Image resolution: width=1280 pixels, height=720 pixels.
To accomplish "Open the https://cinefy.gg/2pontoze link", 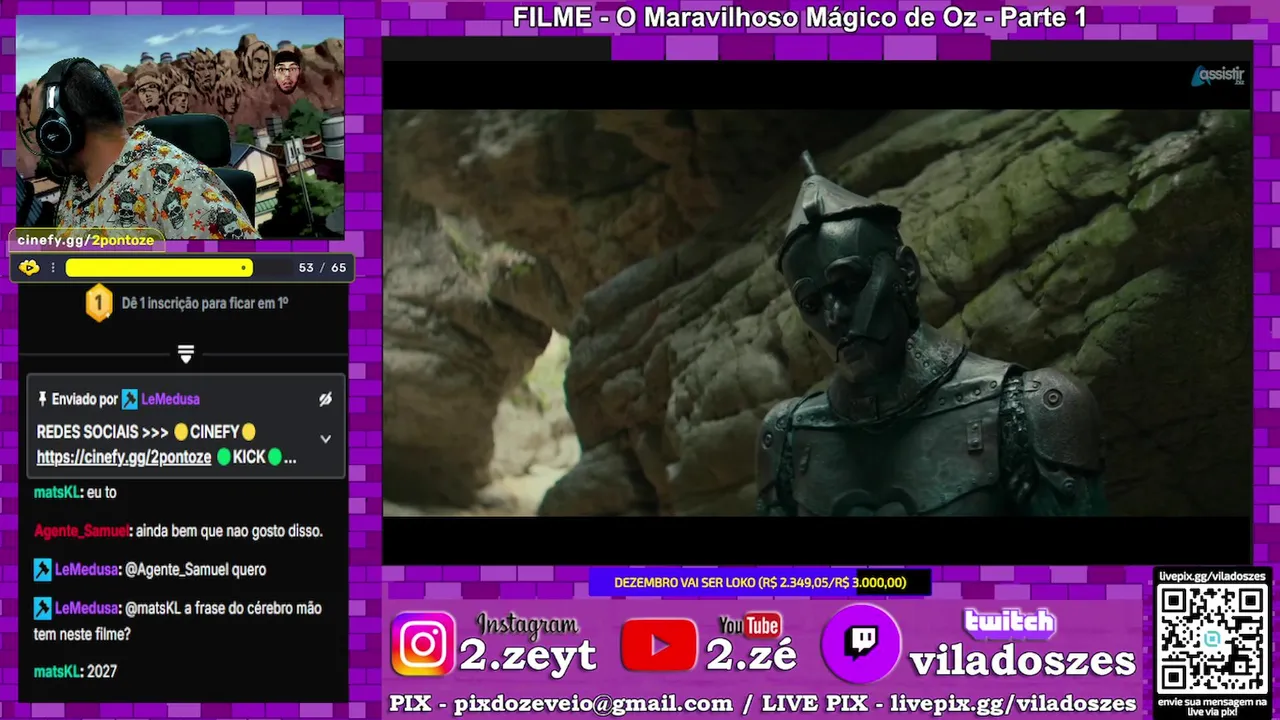I will 124,457.
